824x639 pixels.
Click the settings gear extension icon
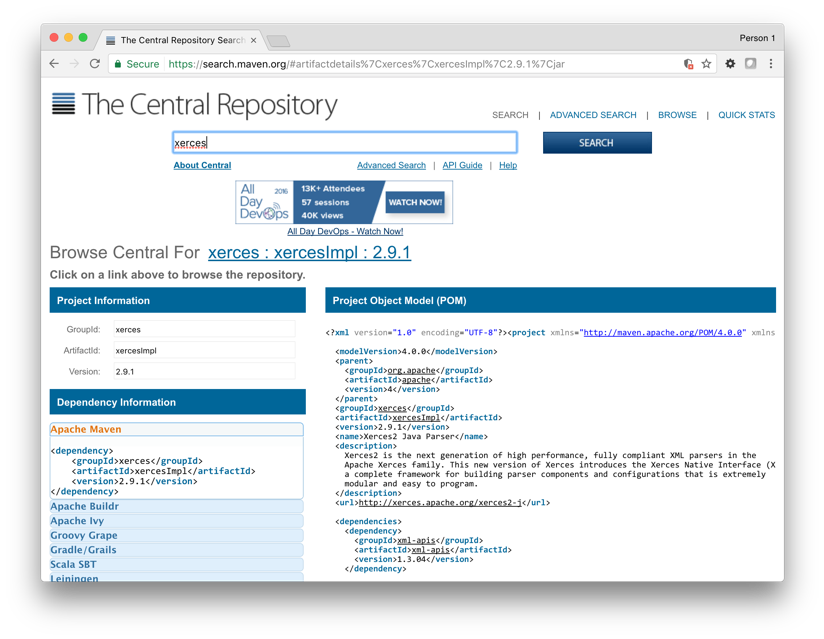click(x=730, y=64)
